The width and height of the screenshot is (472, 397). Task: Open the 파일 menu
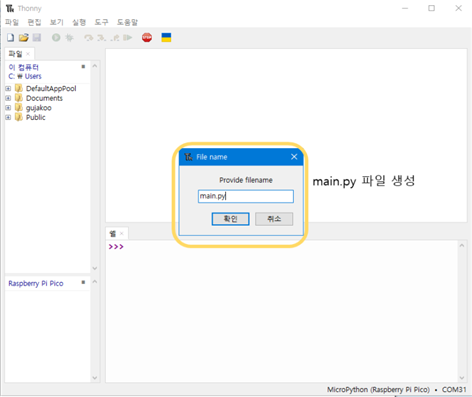[12, 22]
